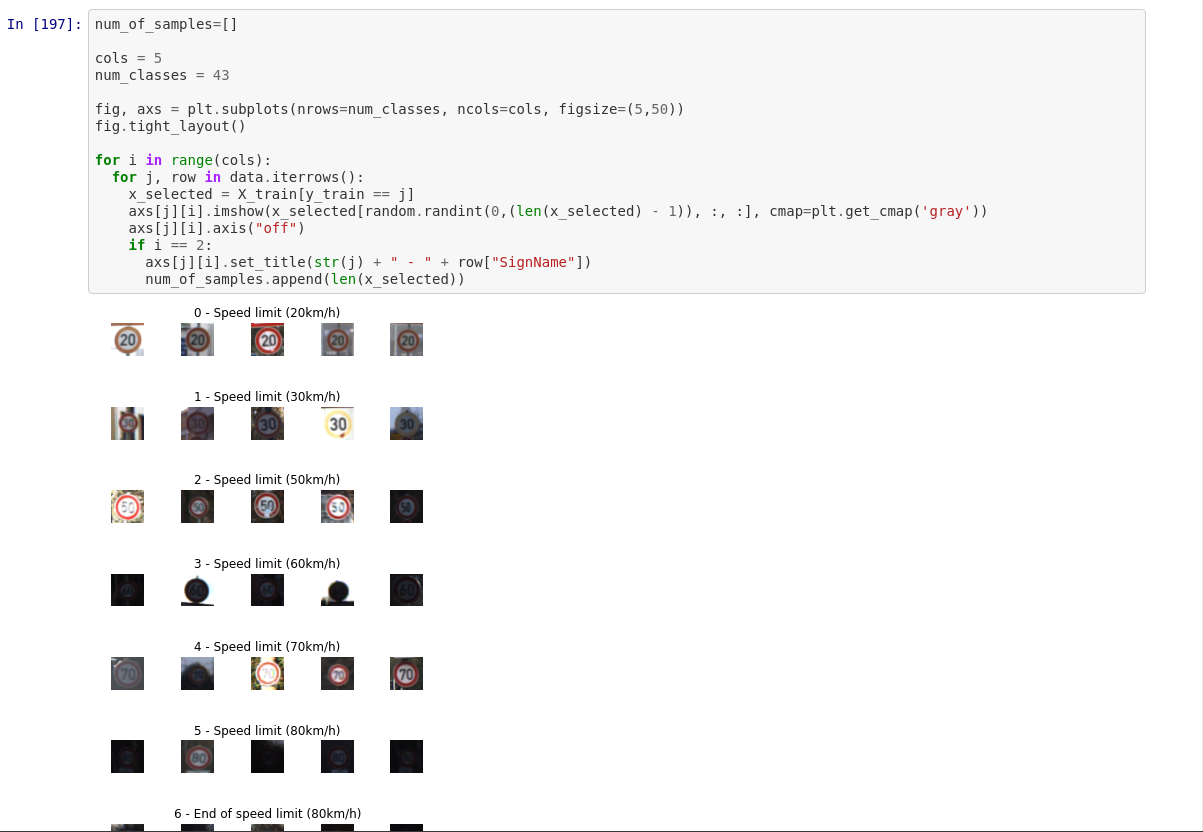Select fourth 70km/h sign sample image
The height and width of the screenshot is (832, 1203).
coord(337,674)
